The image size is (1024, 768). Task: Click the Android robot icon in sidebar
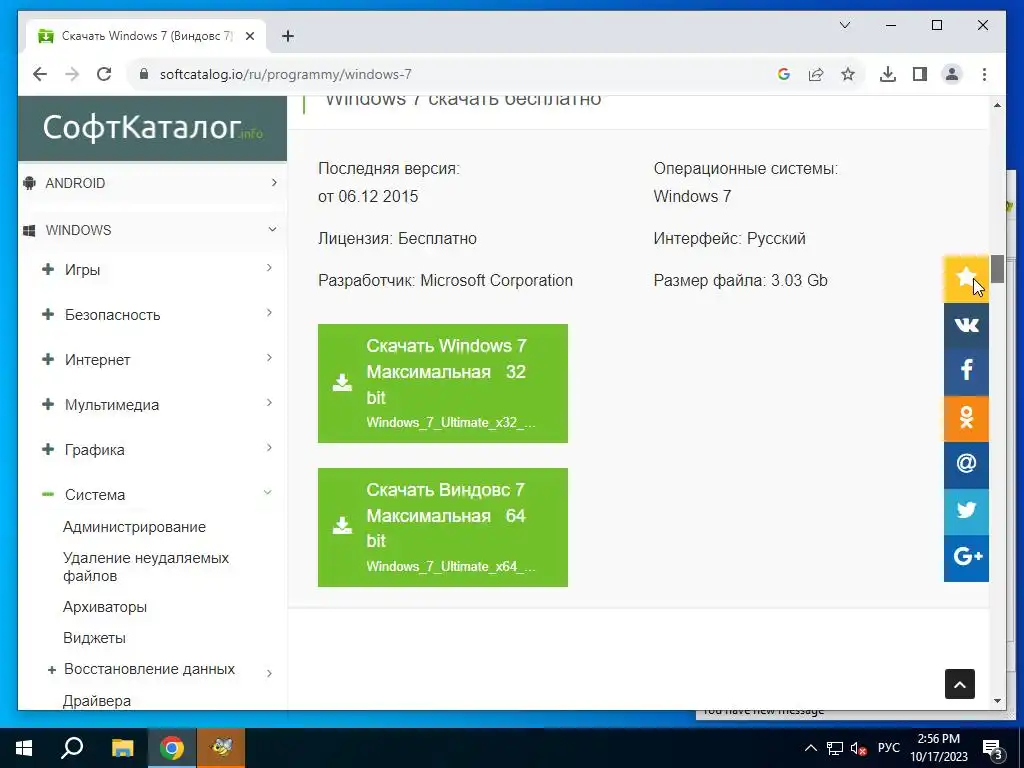[x=29, y=183]
